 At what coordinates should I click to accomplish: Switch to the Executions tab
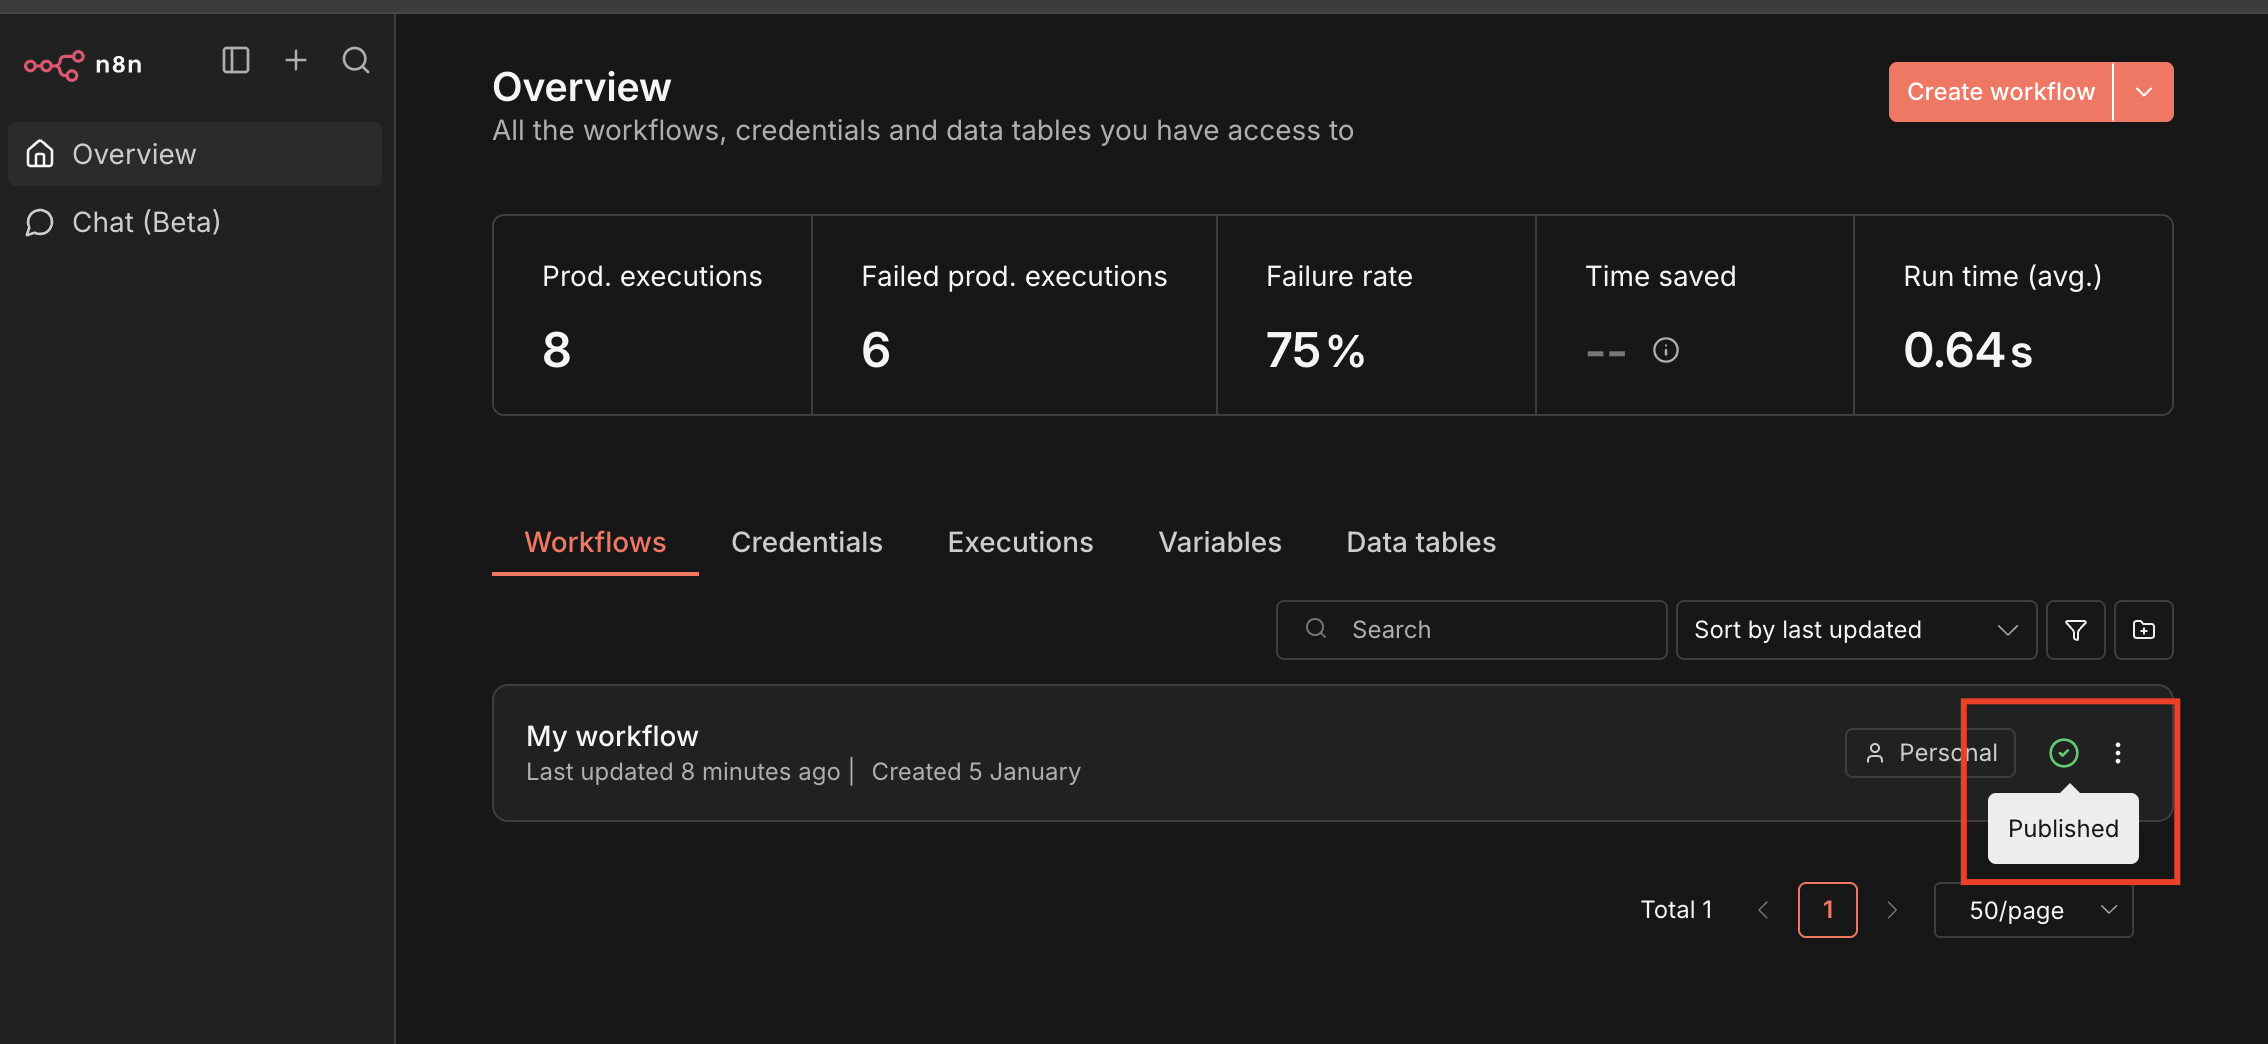click(x=1020, y=542)
